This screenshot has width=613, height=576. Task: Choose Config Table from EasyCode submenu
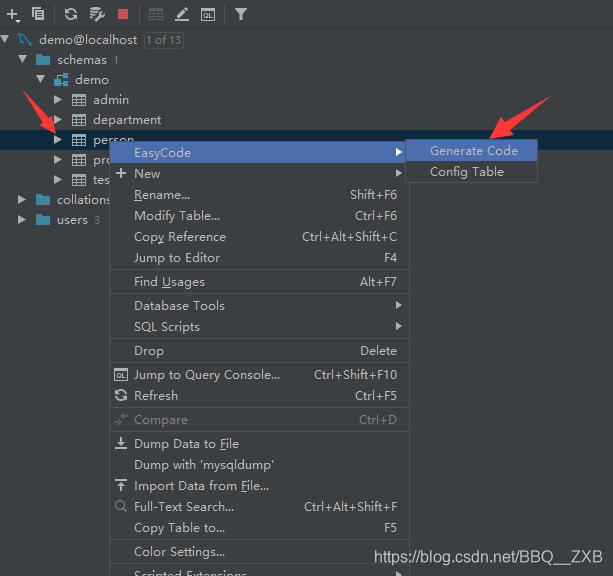coord(471,172)
